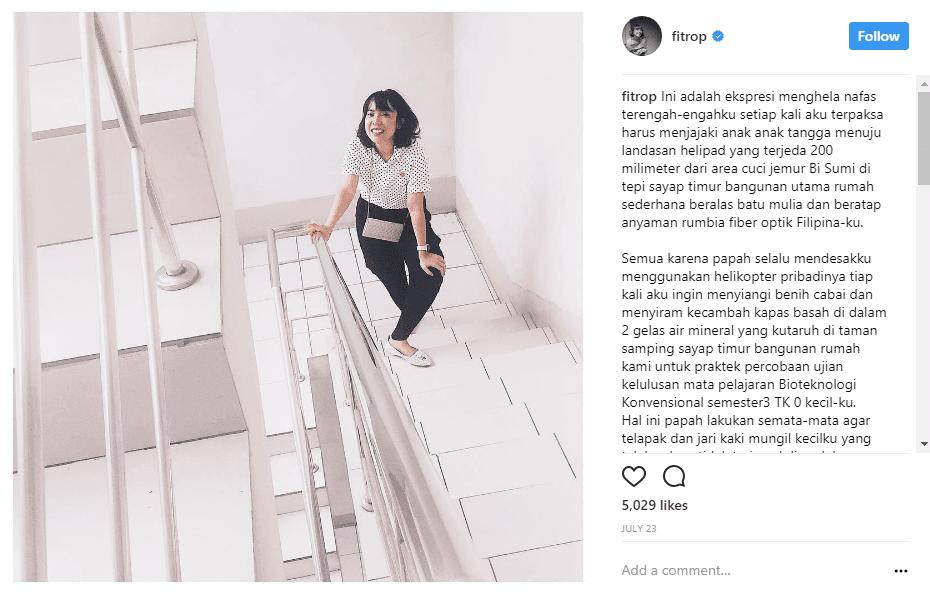View who liked via 5,029 likes
930x593 pixels.
(x=654, y=505)
